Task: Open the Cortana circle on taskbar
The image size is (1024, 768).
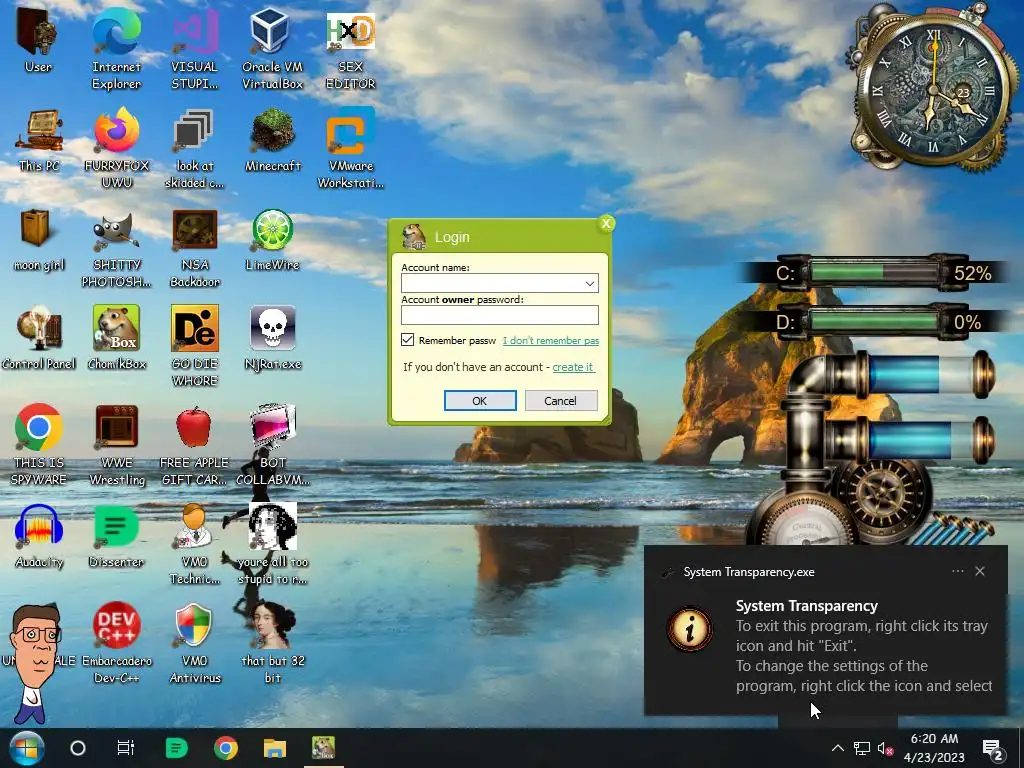Action: [78, 748]
